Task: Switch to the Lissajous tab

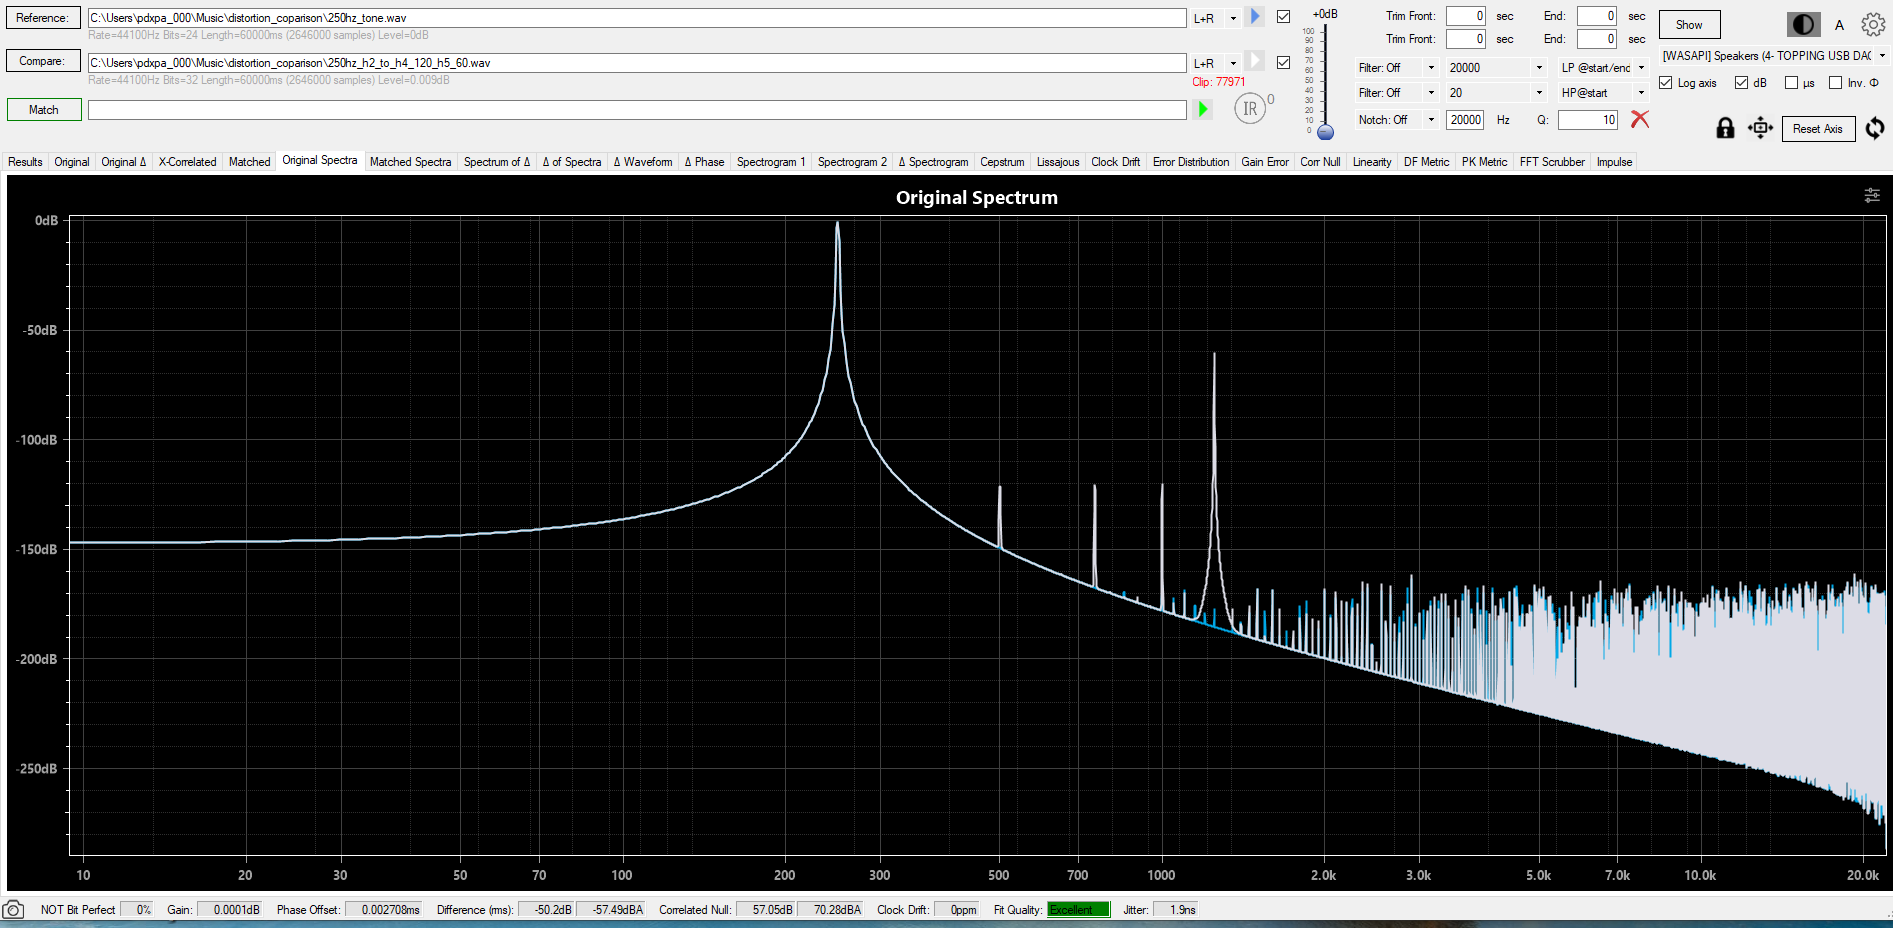Action: [x=1058, y=162]
